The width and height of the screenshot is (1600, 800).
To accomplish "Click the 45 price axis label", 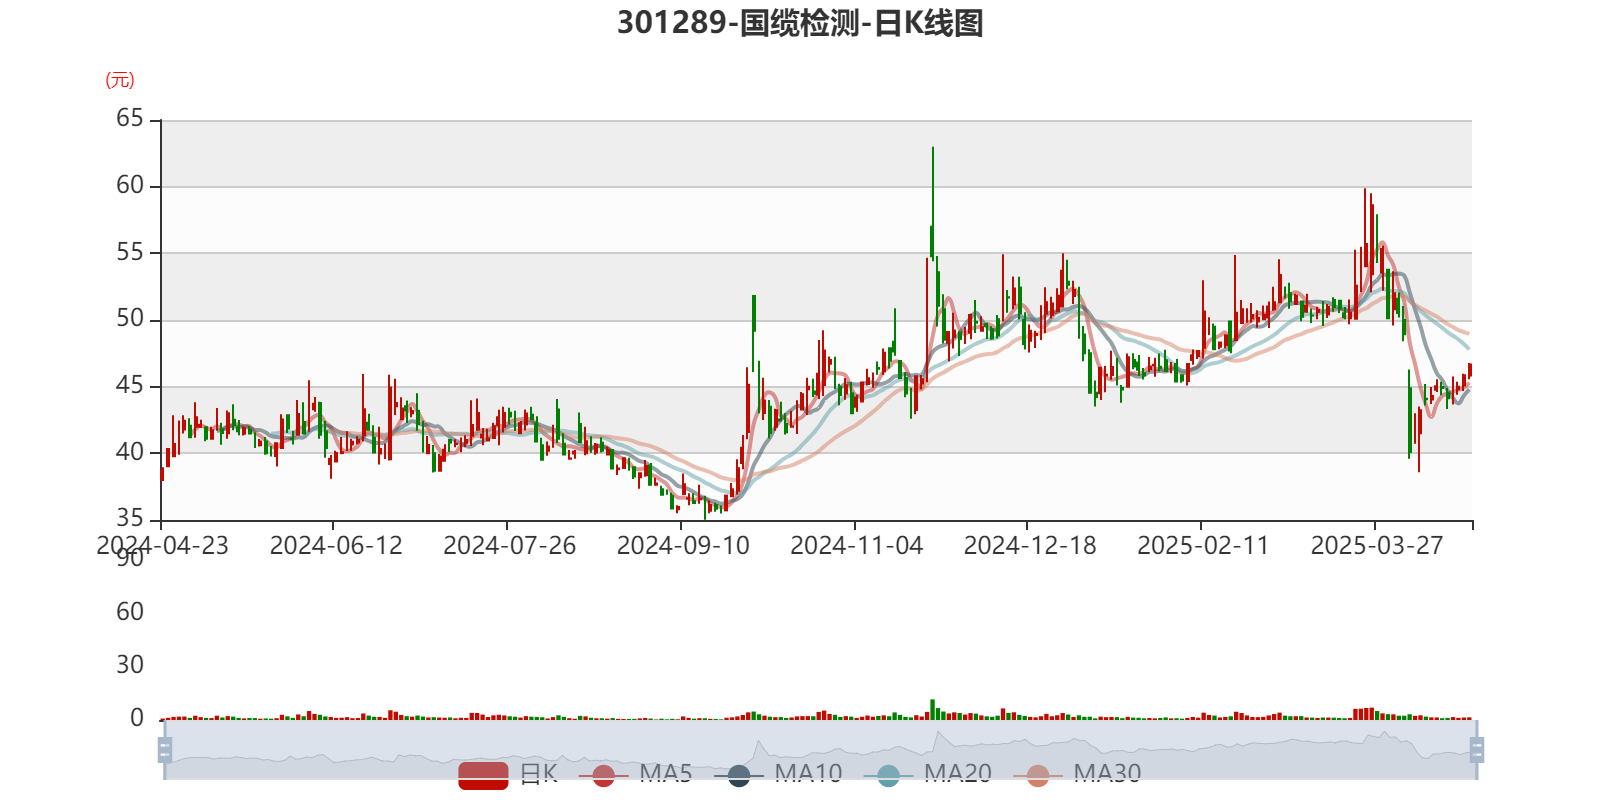I will [x=130, y=386].
